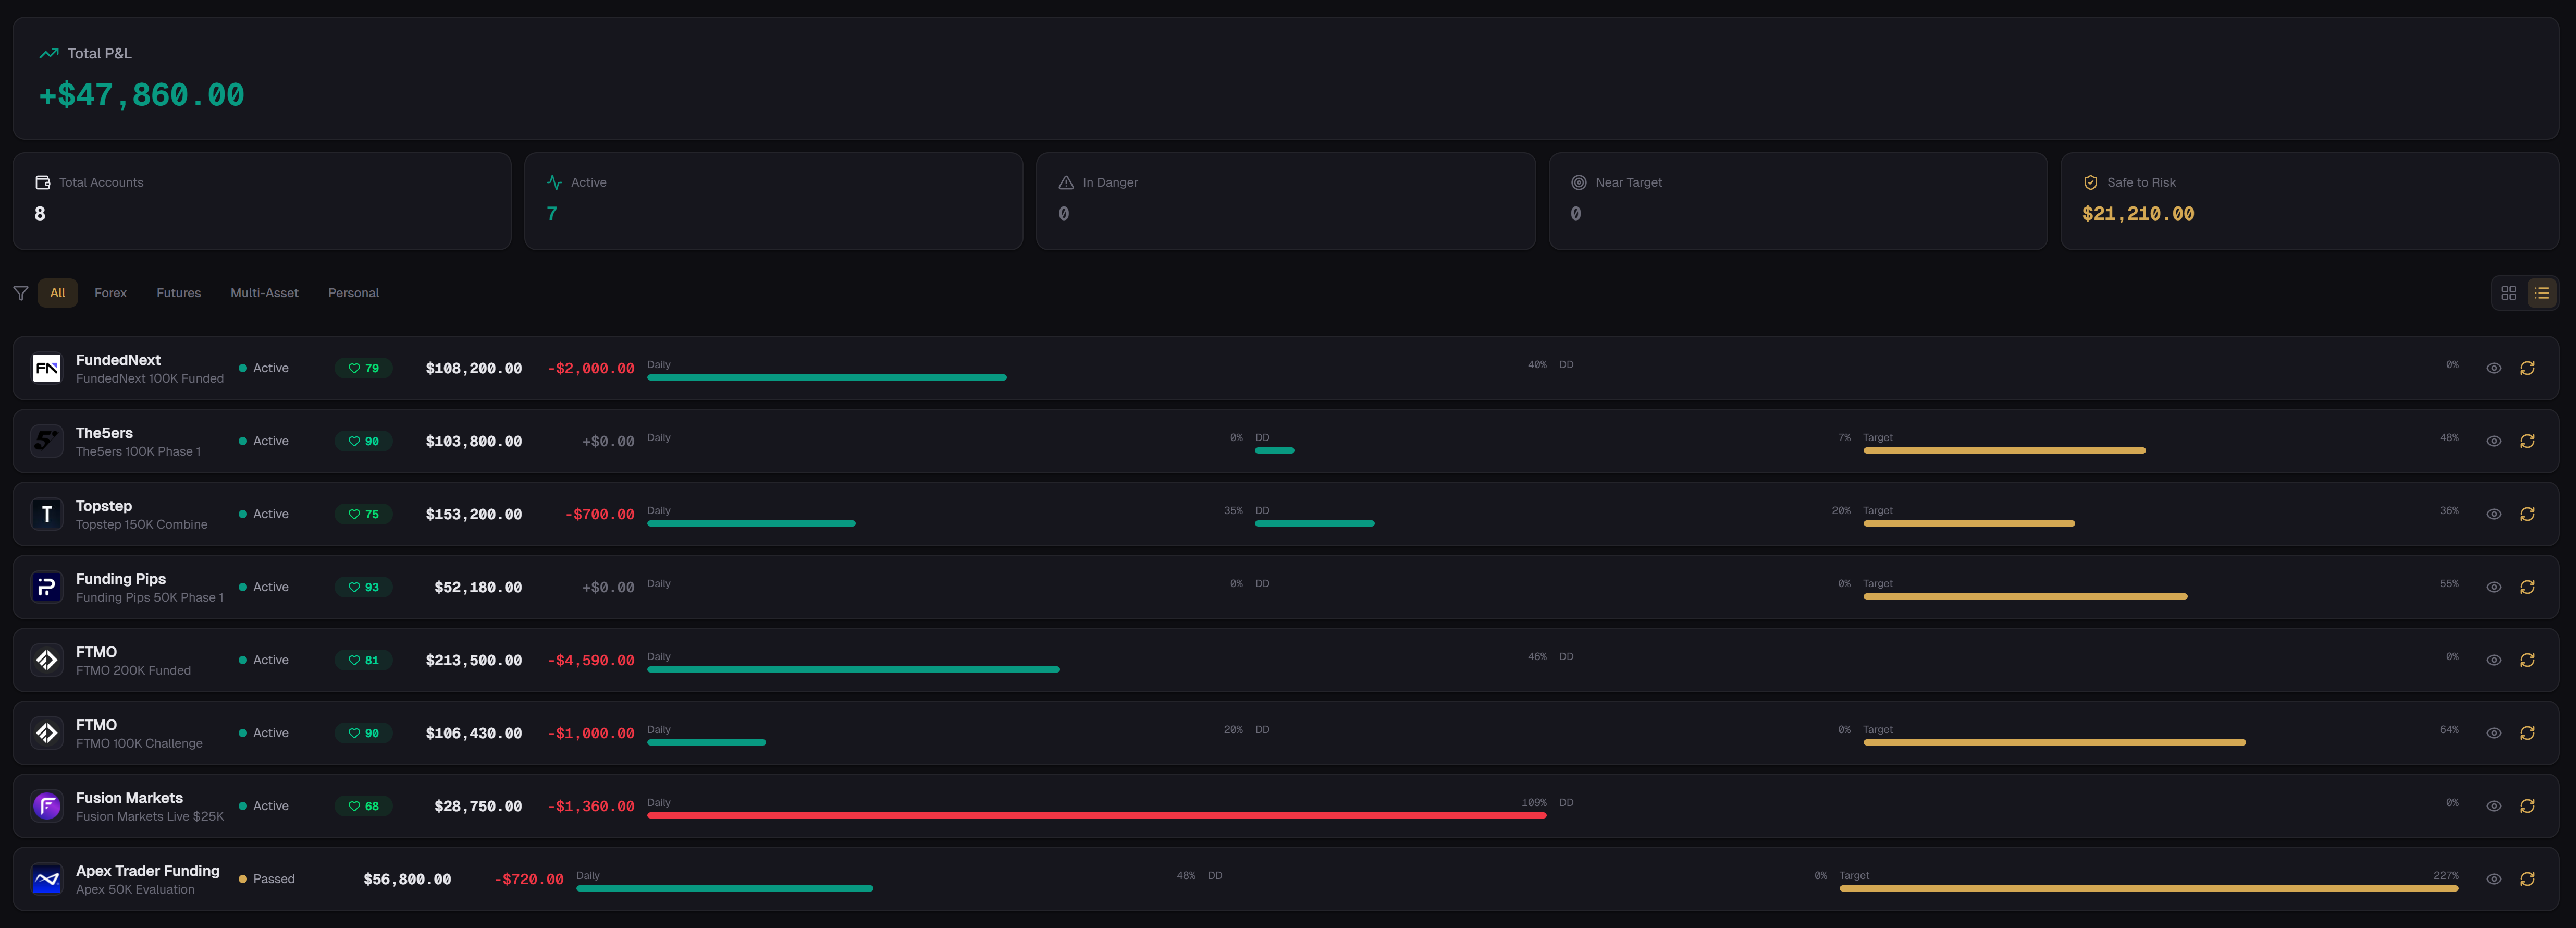Open the Multi-Asset category
2576x928 pixels.
click(264, 292)
